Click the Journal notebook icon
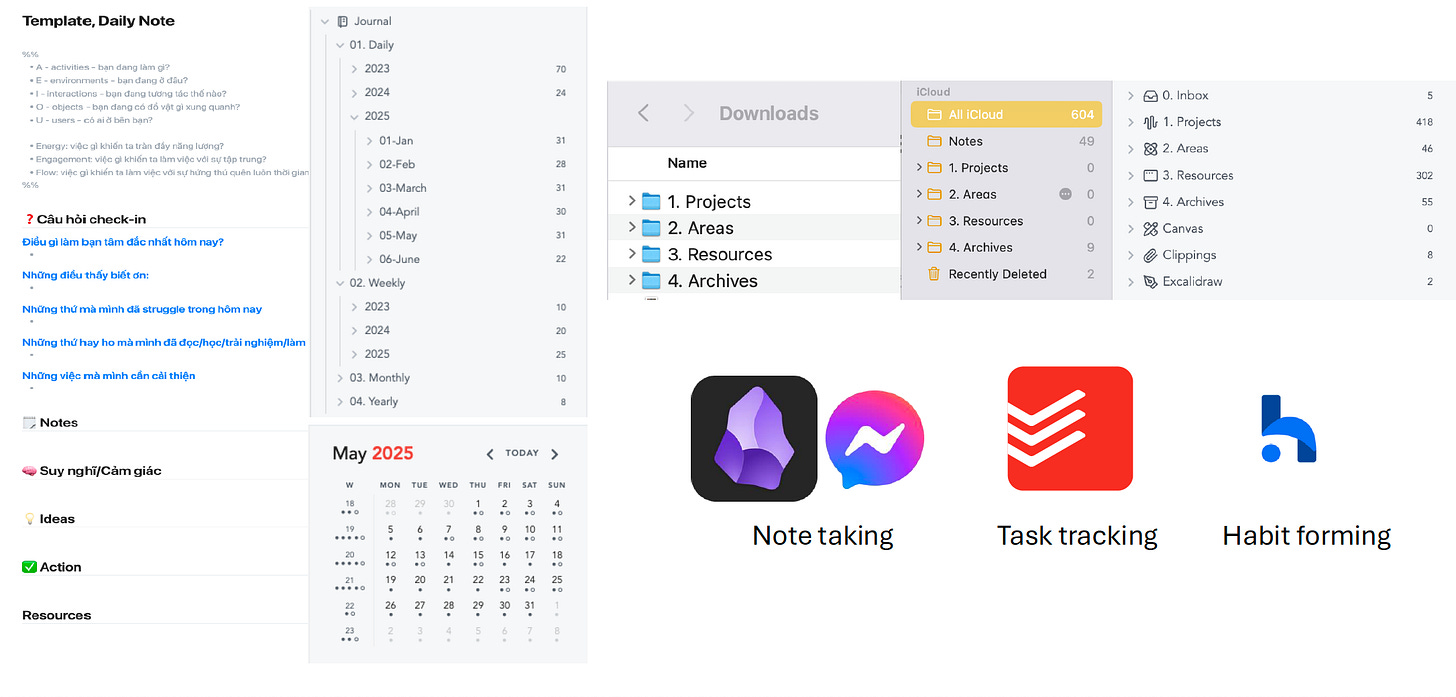 343,21
